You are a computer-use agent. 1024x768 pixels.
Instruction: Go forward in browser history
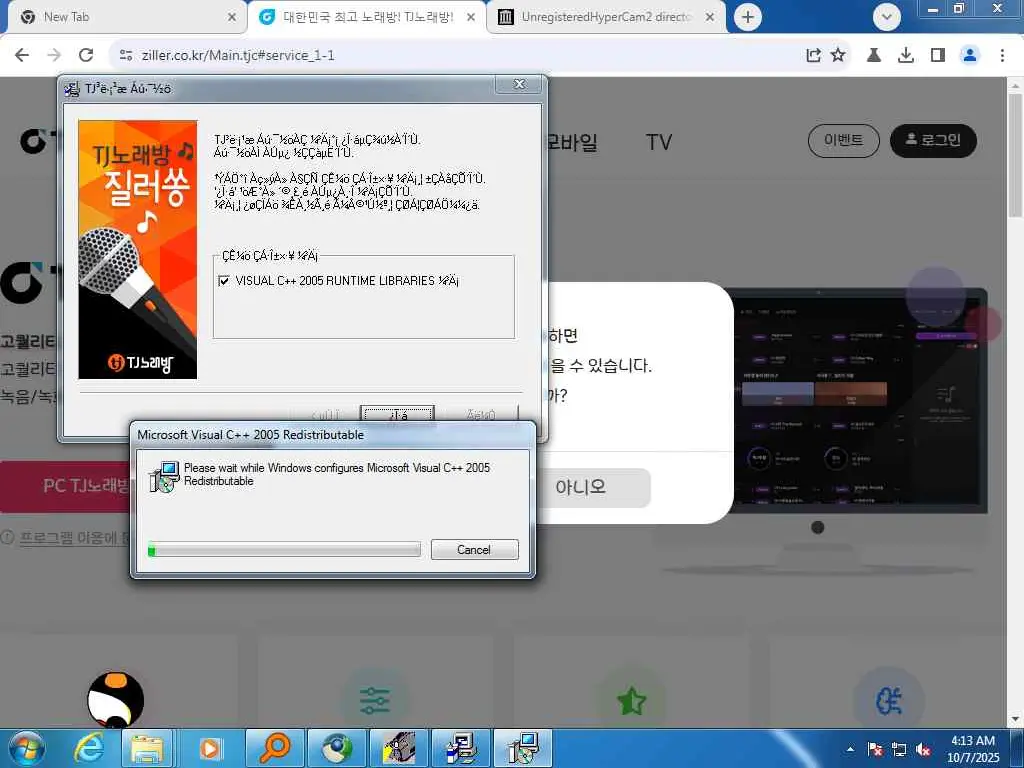coord(54,55)
